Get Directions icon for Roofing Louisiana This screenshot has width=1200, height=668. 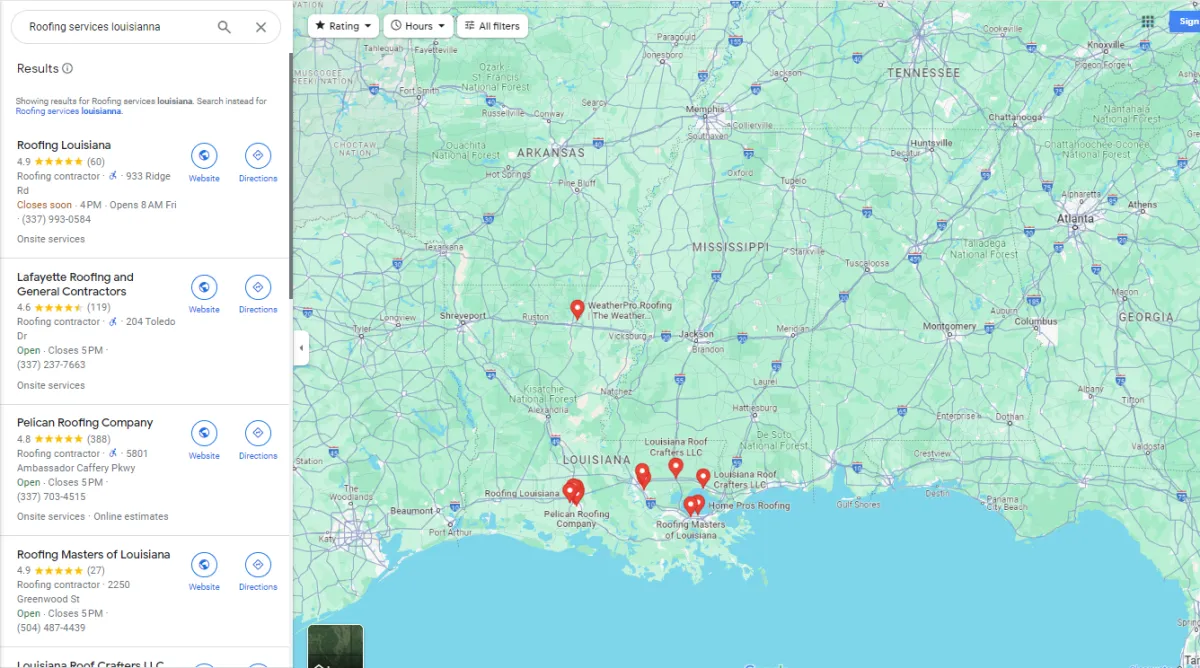[258, 156]
